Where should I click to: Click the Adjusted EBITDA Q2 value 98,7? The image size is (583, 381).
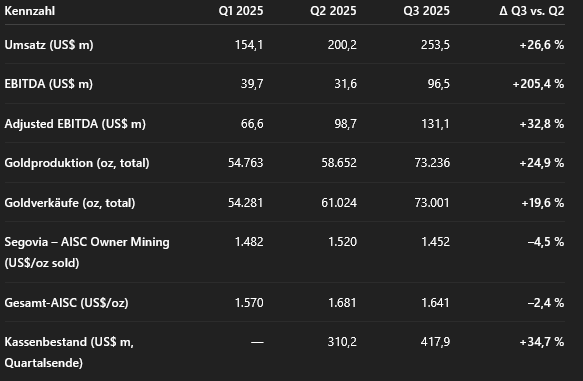point(345,123)
